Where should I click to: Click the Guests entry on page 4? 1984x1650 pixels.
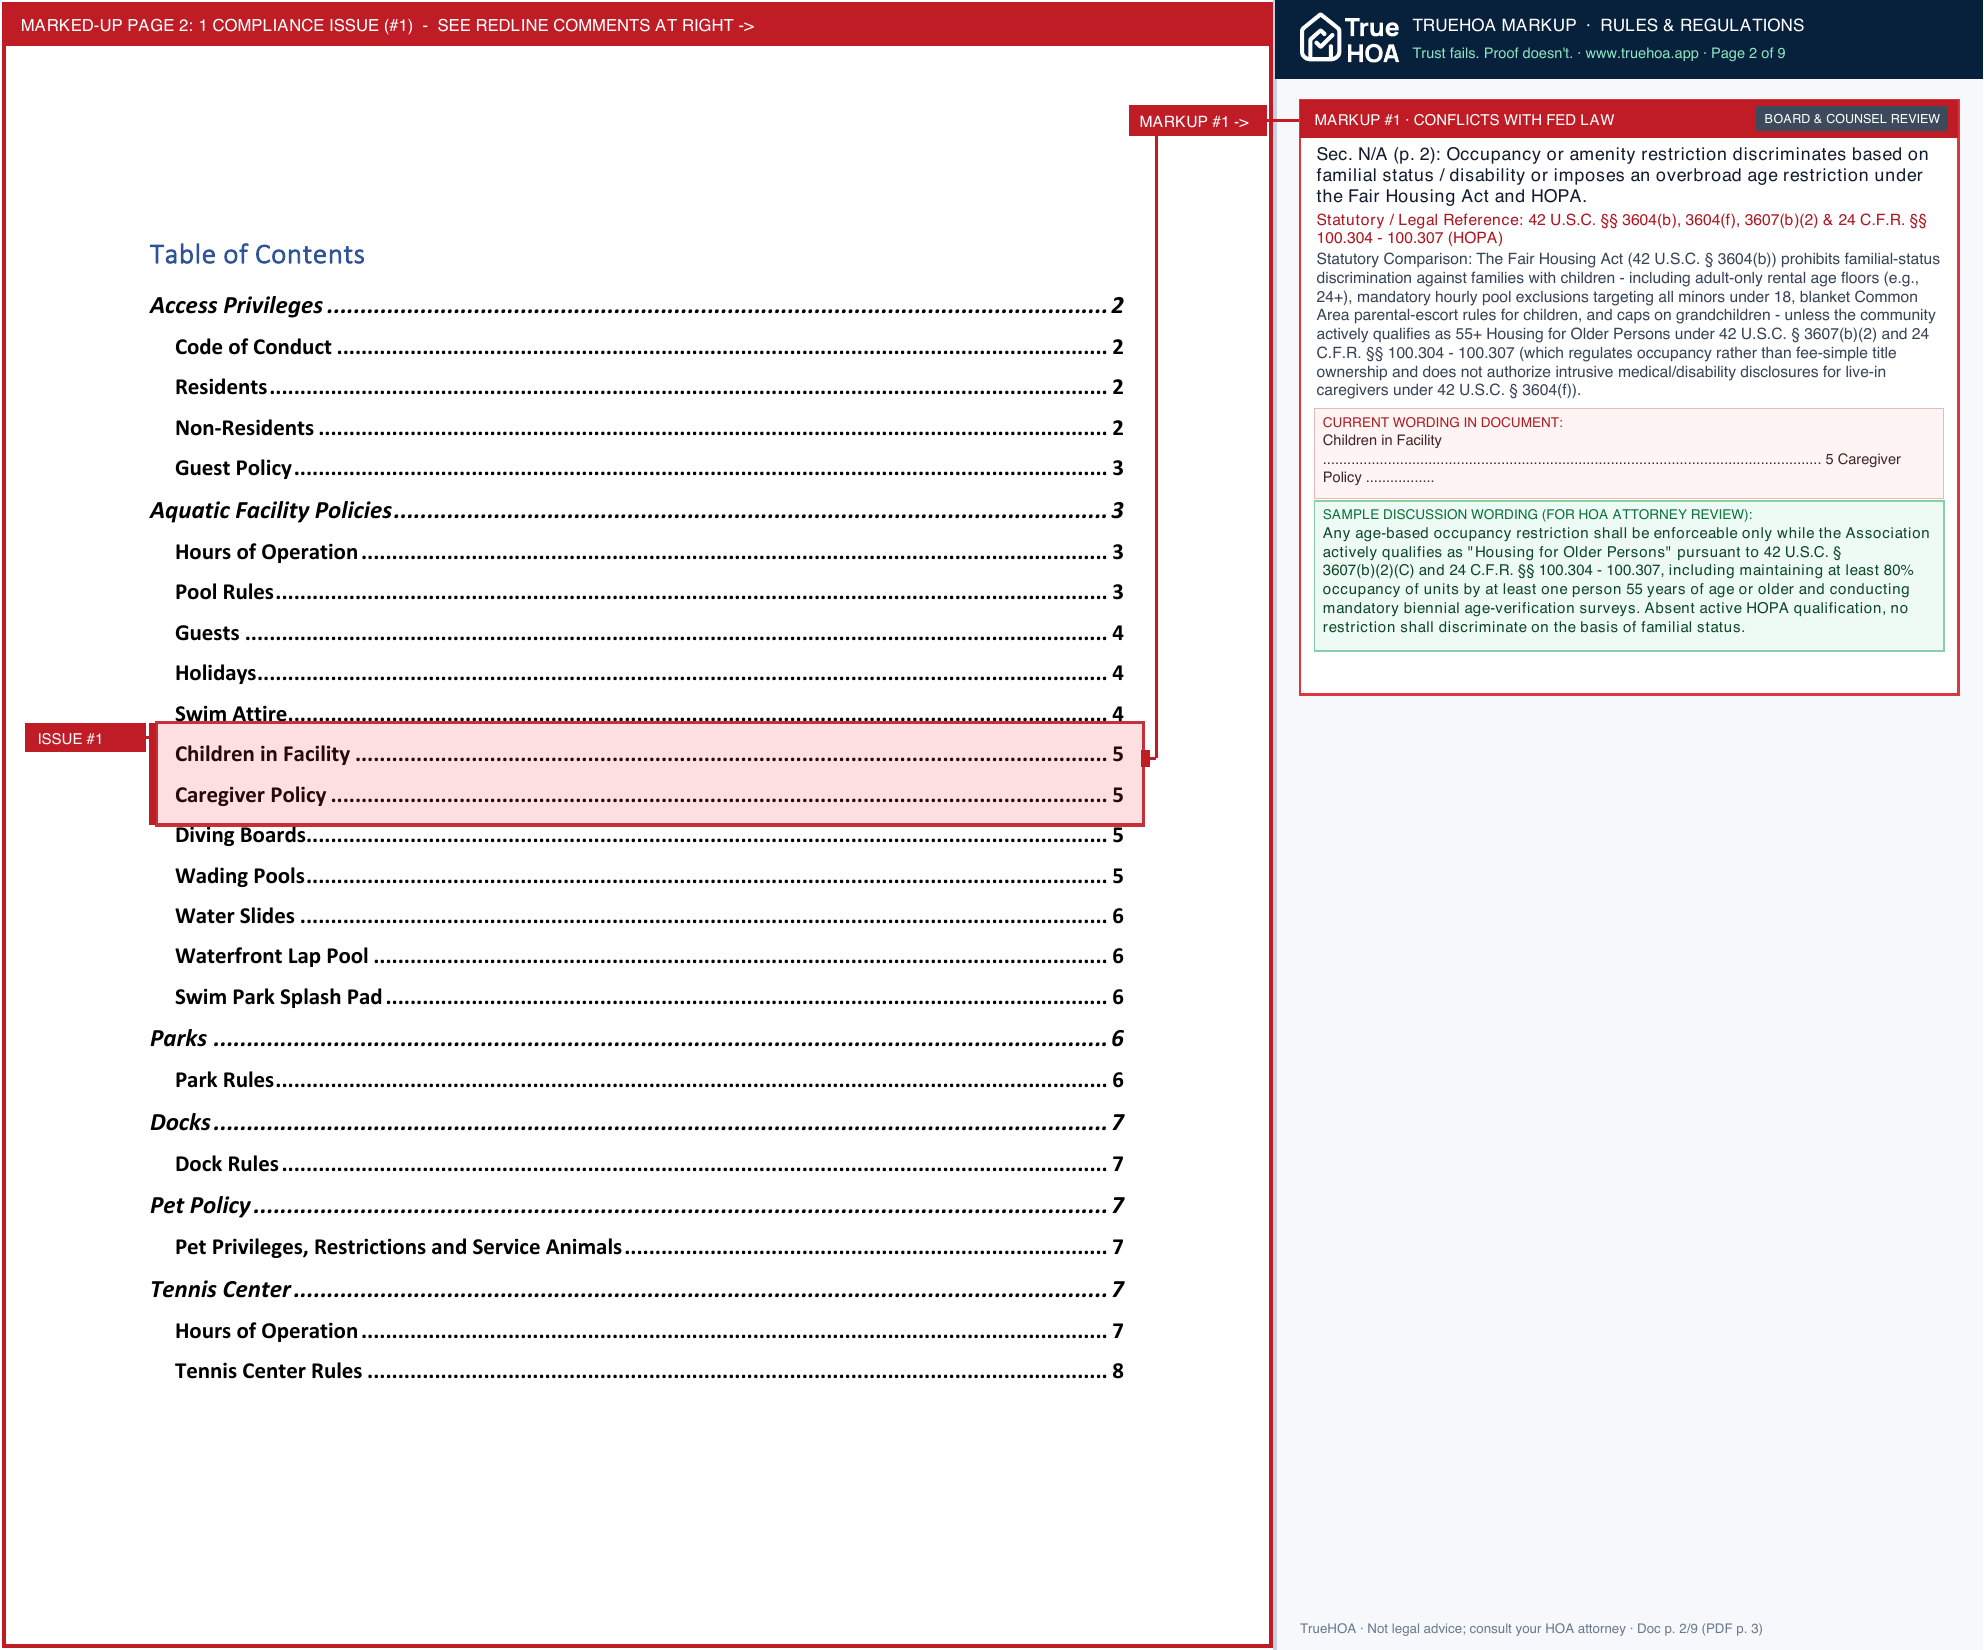click(649, 633)
